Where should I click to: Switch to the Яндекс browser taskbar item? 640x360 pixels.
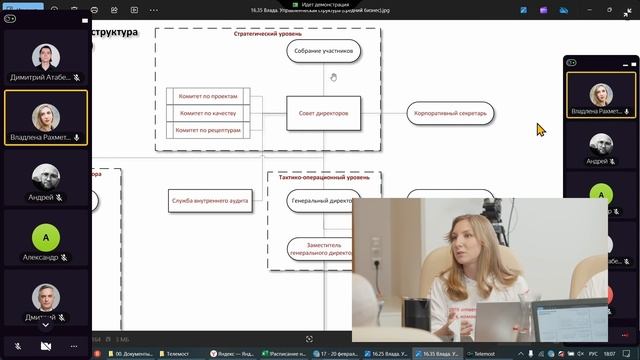231,354
